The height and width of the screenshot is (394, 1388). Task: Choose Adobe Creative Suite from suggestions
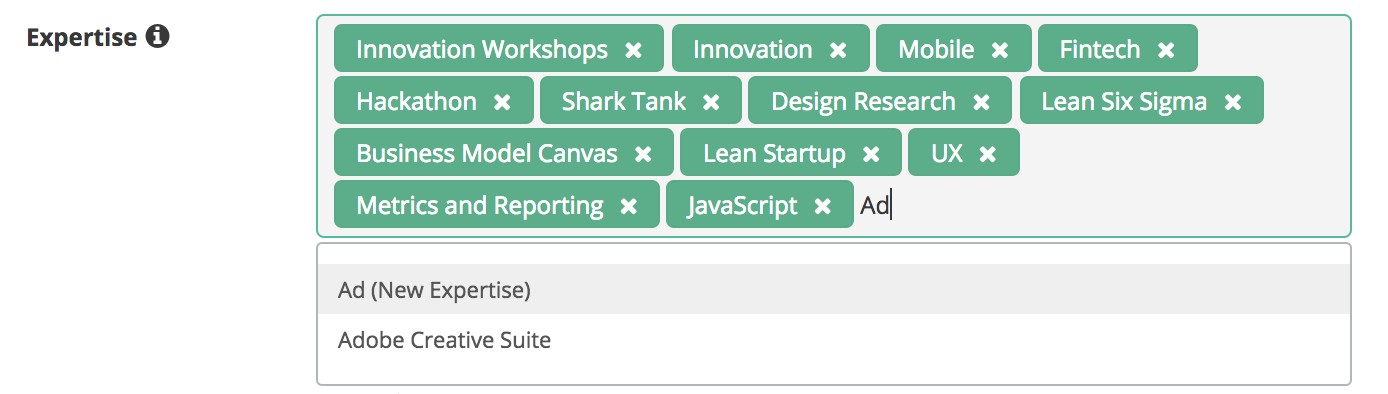[834, 340]
